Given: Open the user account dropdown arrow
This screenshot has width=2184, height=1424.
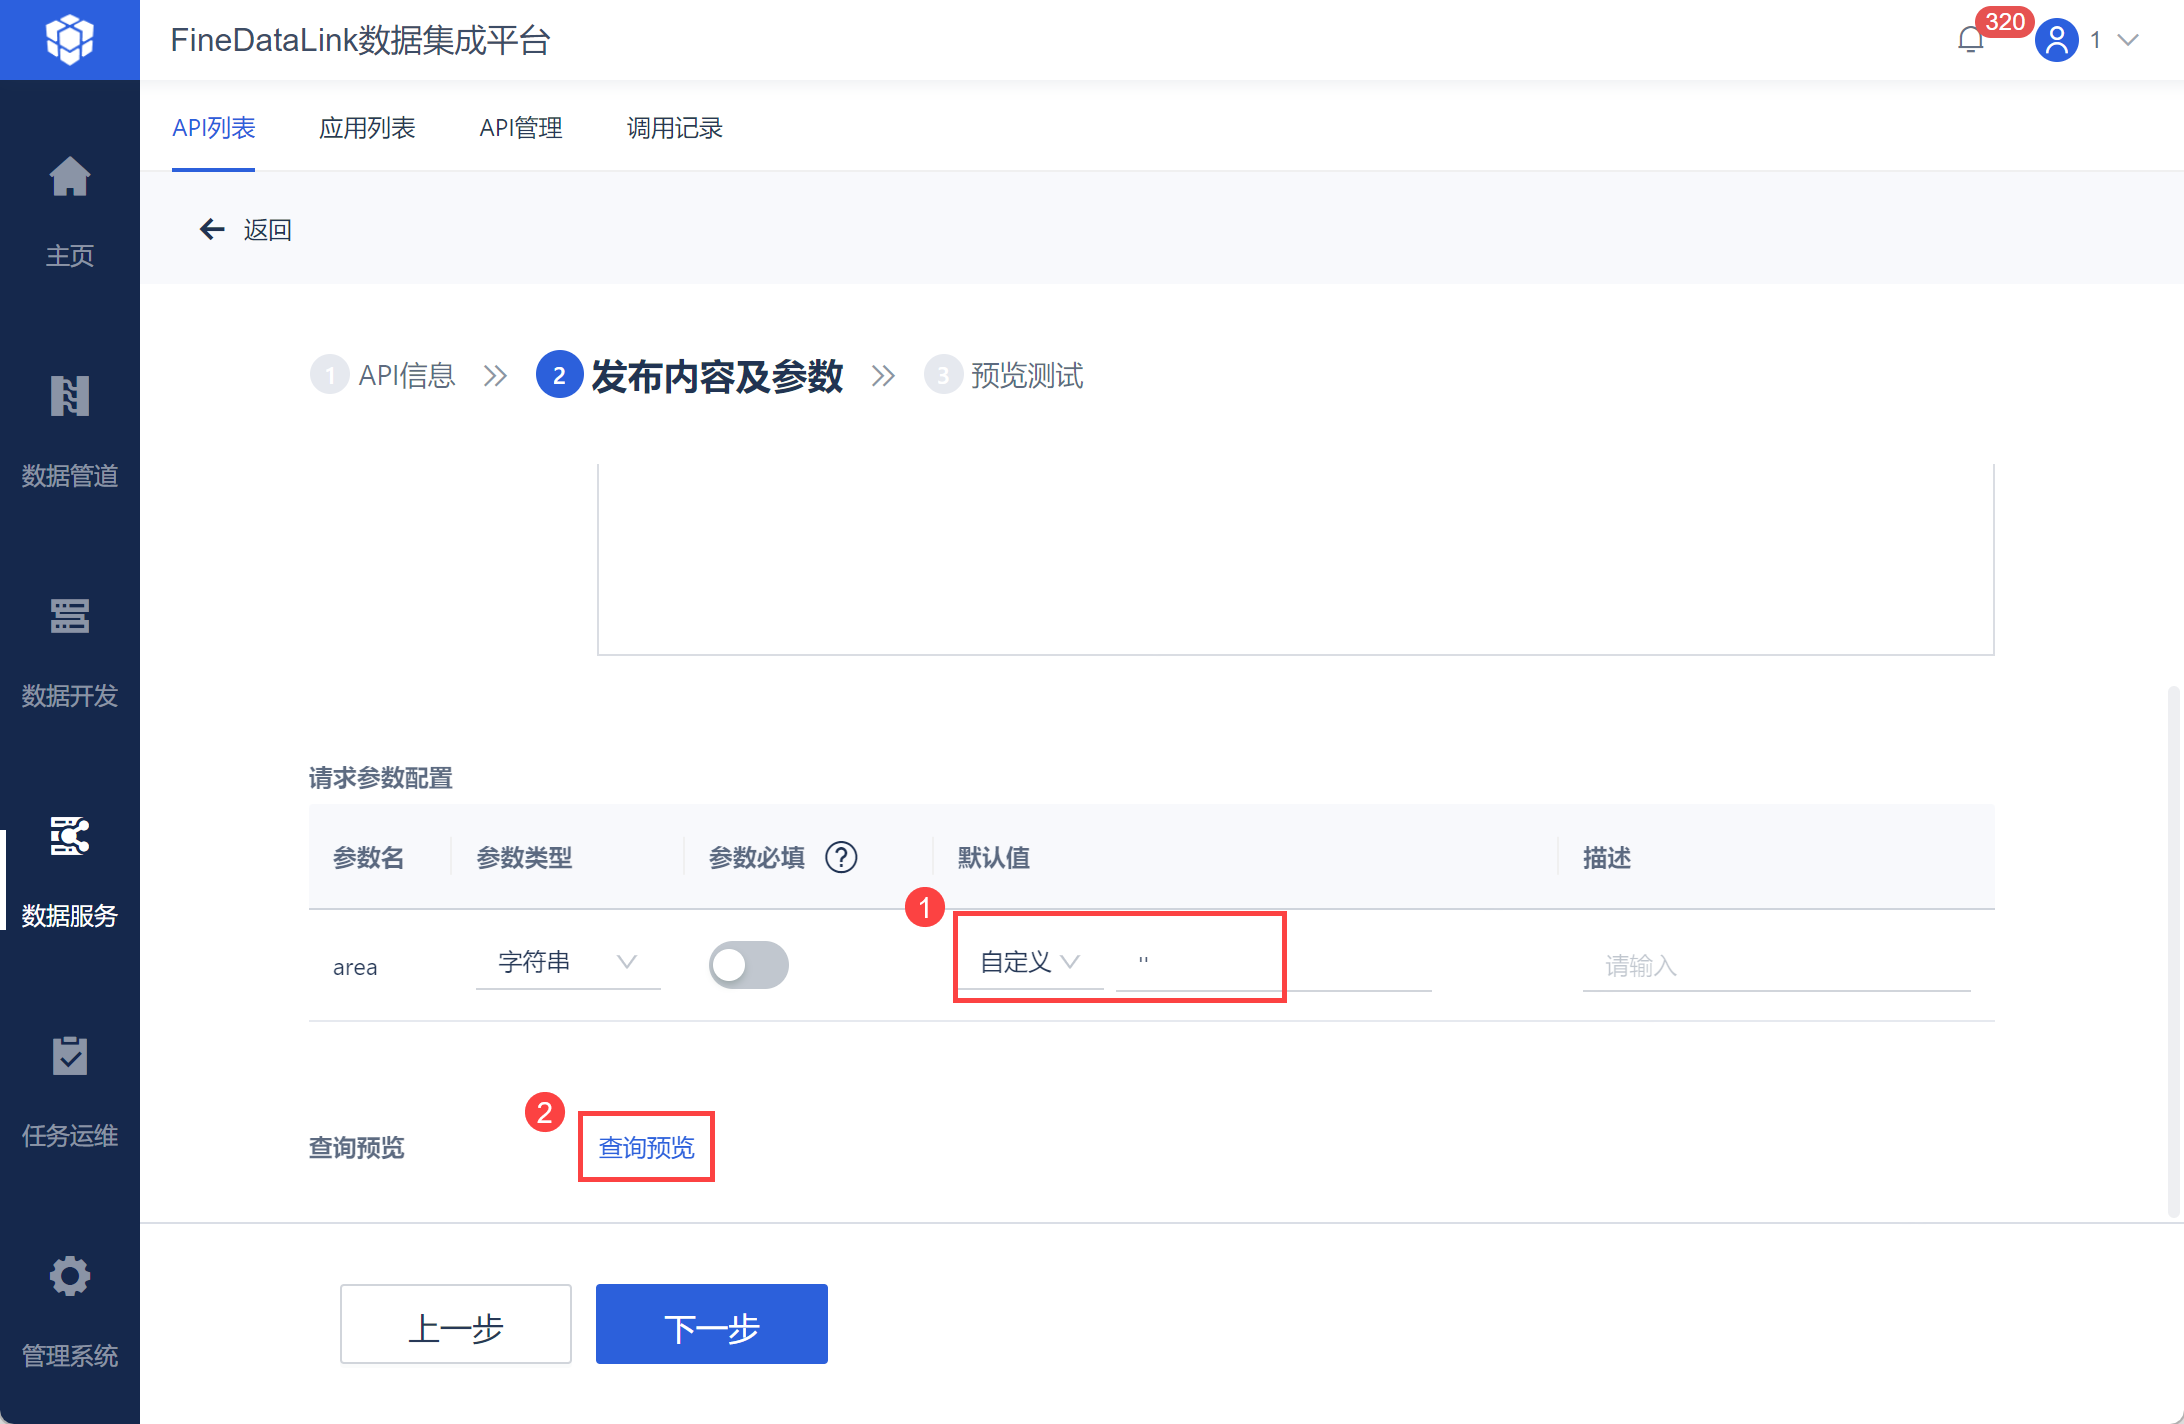Looking at the screenshot, I should pos(2128,40).
